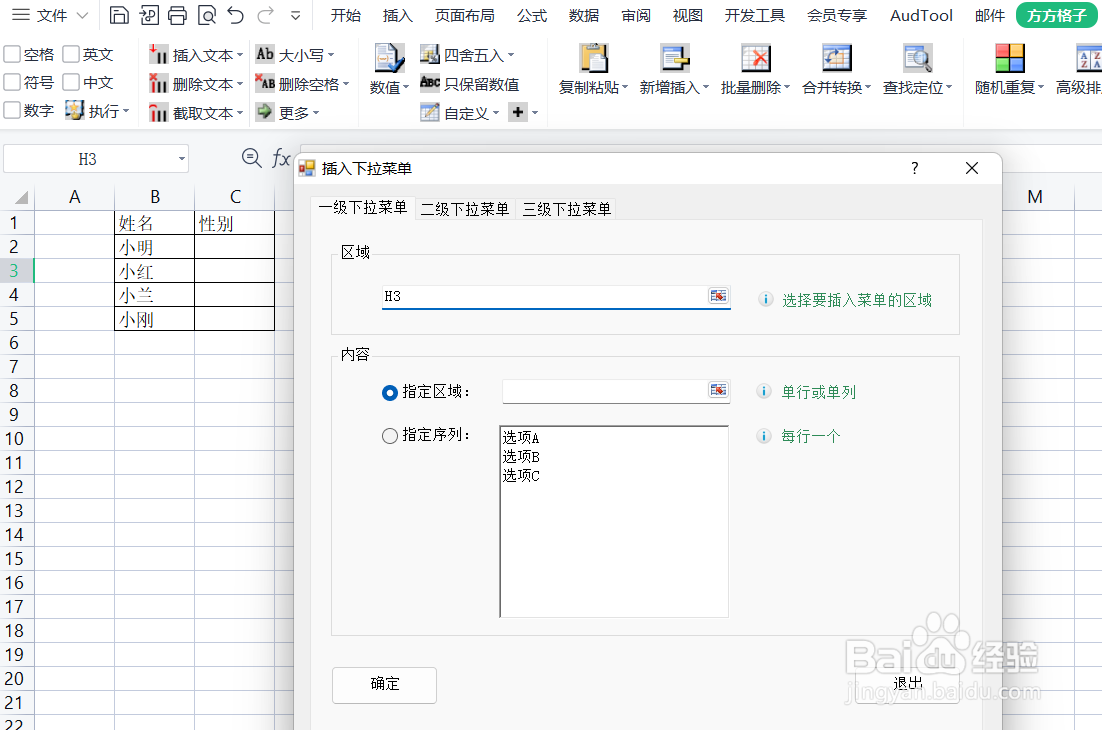Switch to the 开始 ribbon tab
1102x730 pixels.
click(346, 15)
